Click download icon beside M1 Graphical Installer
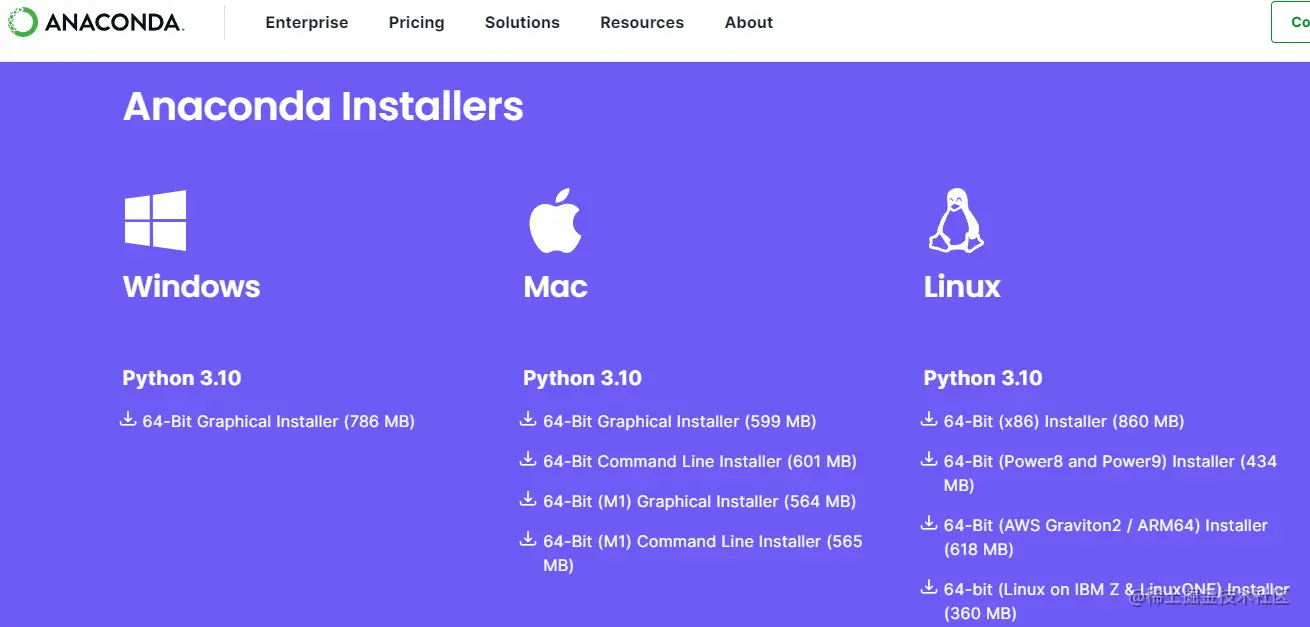The width and height of the screenshot is (1310, 627). 528,500
